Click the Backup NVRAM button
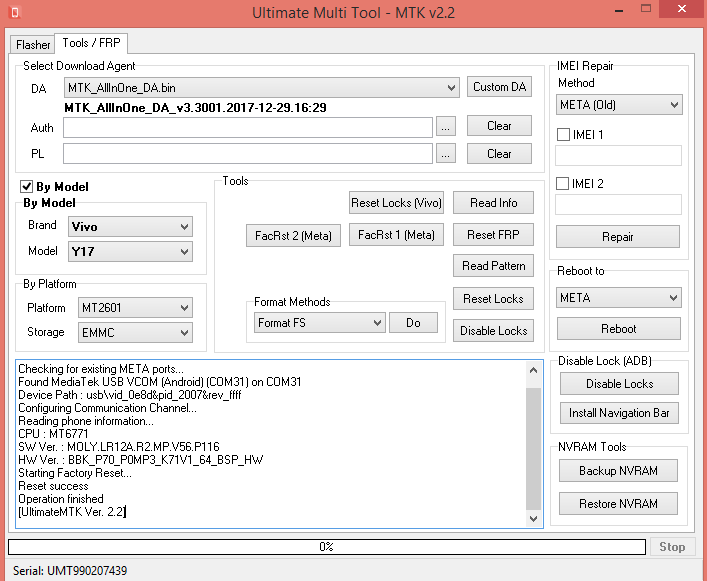 pyautogui.click(x=618, y=471)
